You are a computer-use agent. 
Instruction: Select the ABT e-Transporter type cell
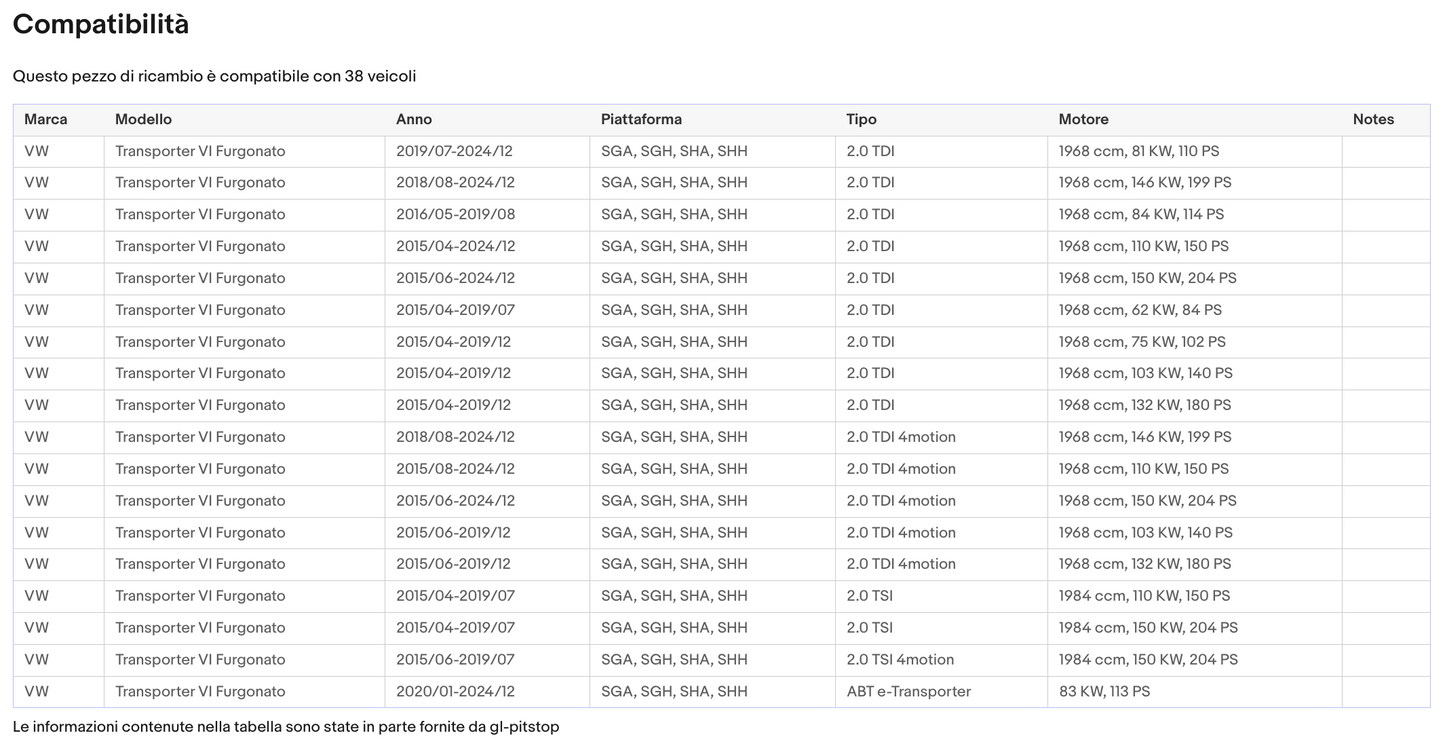point(908,691)
